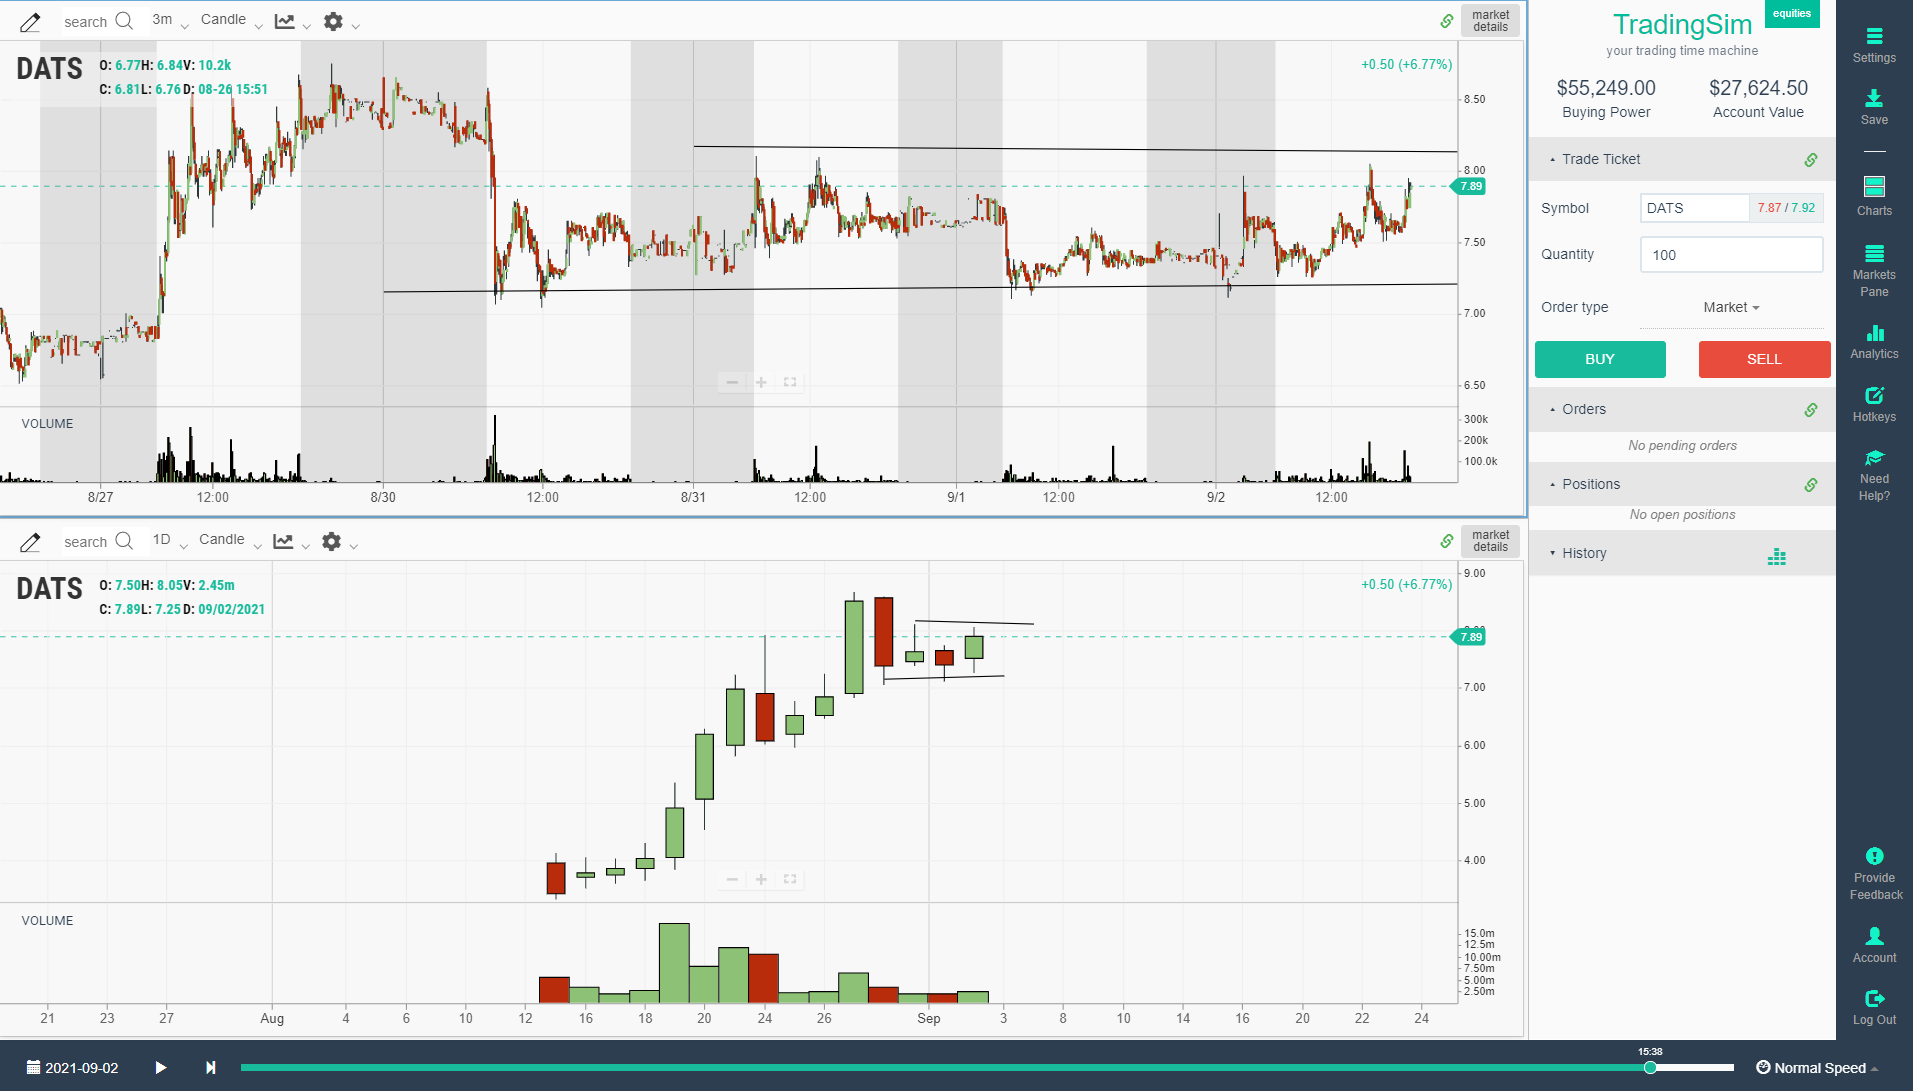Switch to market details on the top chart

coord(1489,20)
